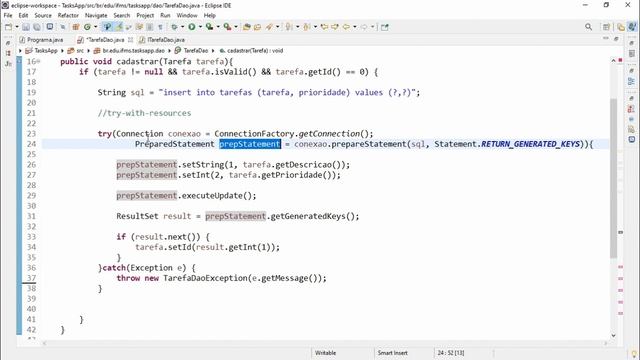Close the TarefaDao.java editor tab
This screenshot has width=640, height=360.
(x=131, y=40)
